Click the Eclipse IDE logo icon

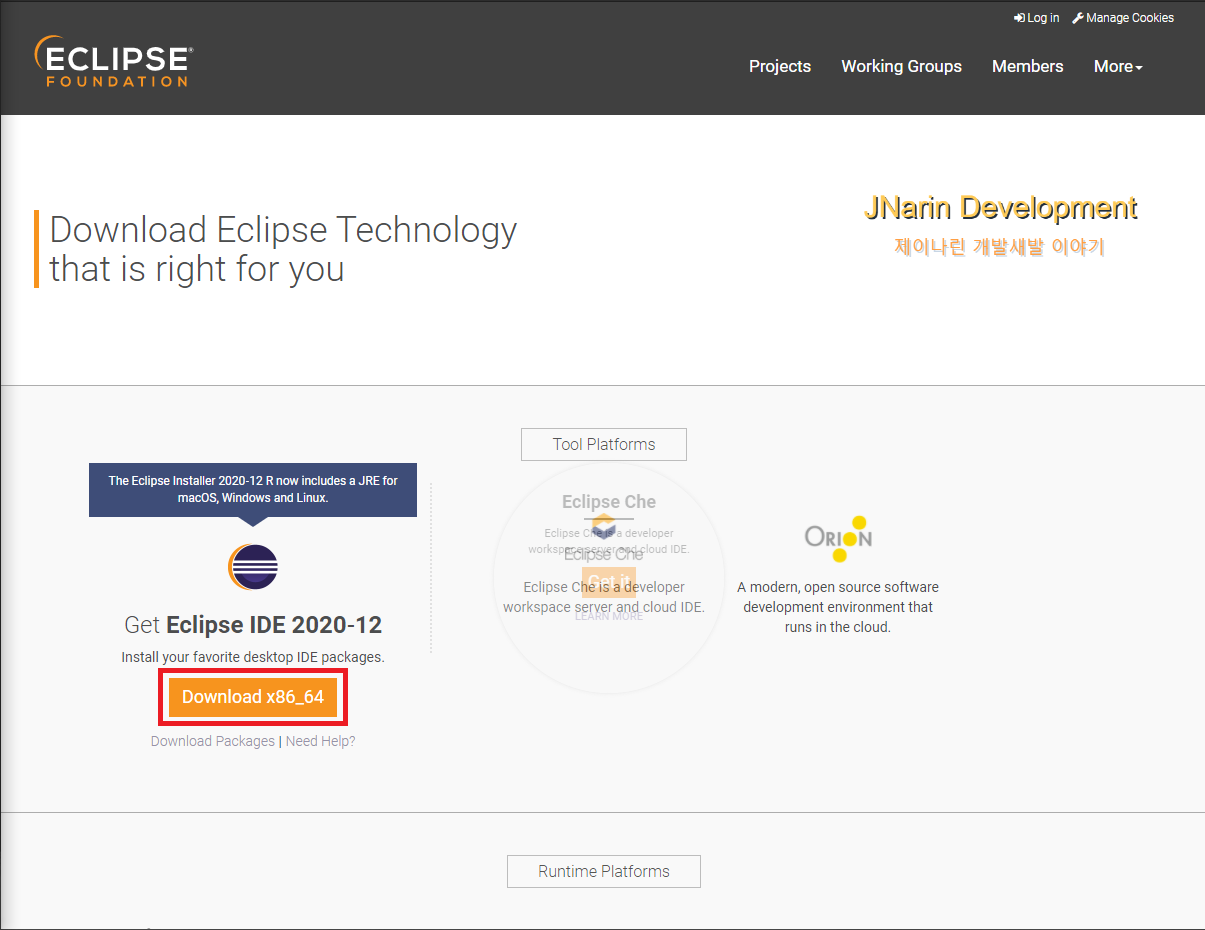[253, 567]
